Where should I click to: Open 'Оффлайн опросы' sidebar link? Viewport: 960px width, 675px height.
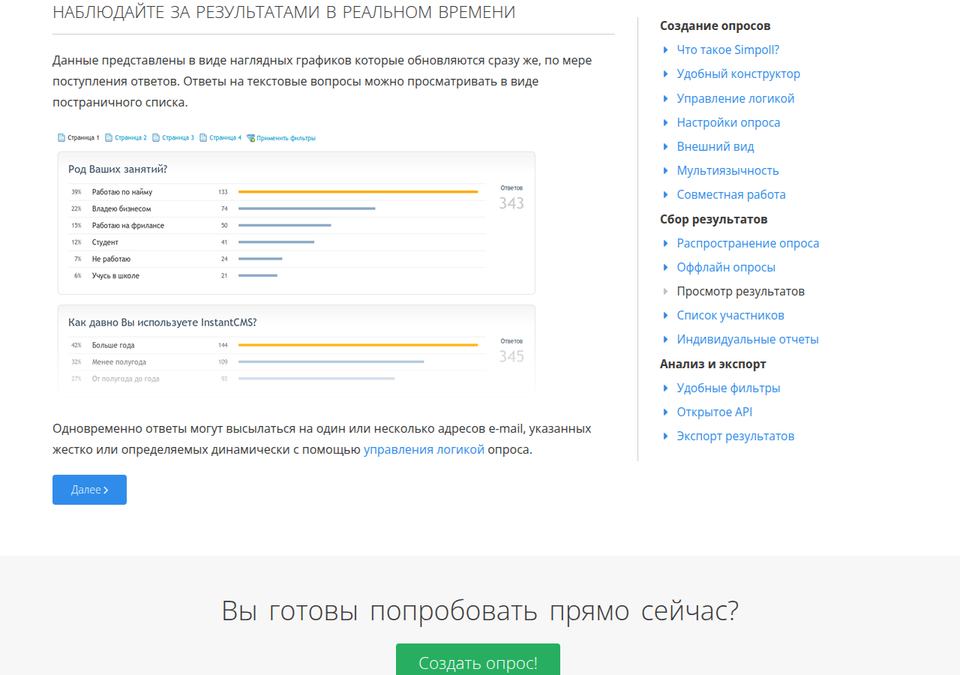726,267
